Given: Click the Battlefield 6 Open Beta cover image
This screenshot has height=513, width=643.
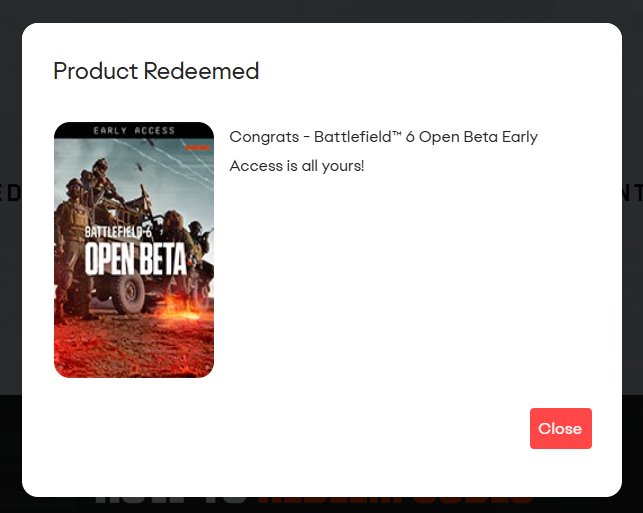Looking at the screenshot, I should 134,250.
